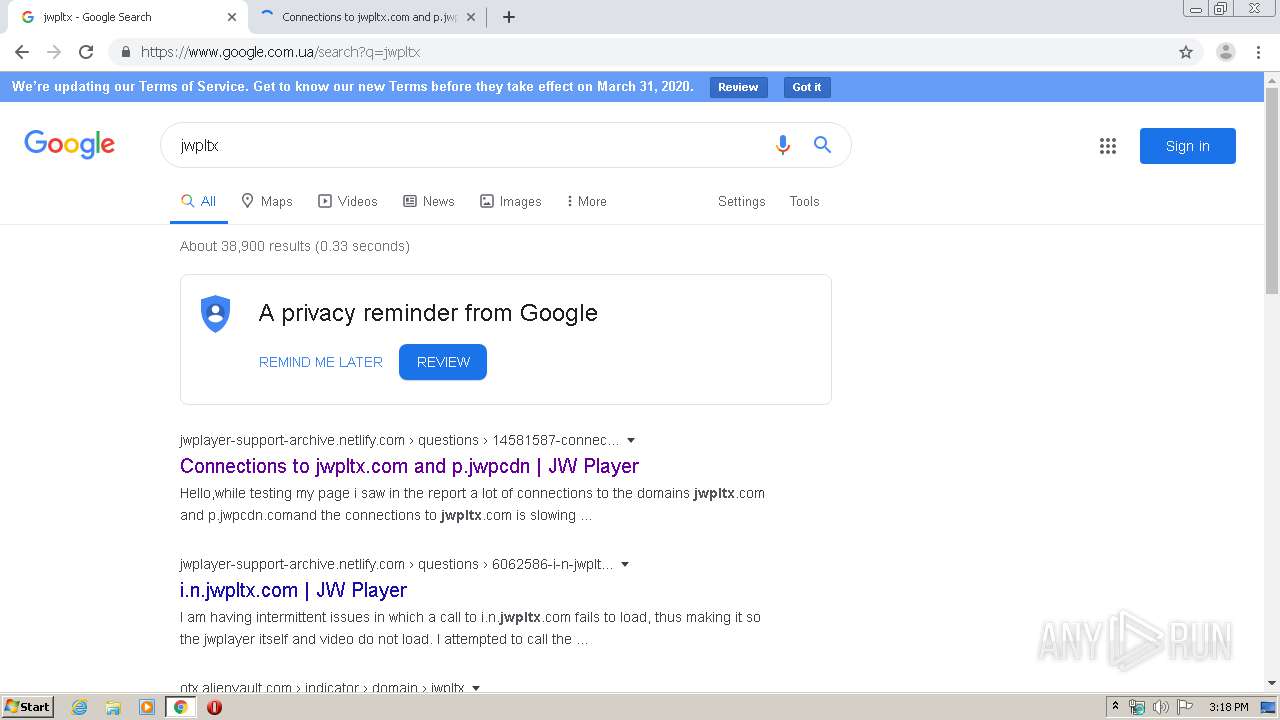This screenshot has height=720, width=1280.
Task: Close the jwpltx Google Search tab
Action: coord(232,17)
